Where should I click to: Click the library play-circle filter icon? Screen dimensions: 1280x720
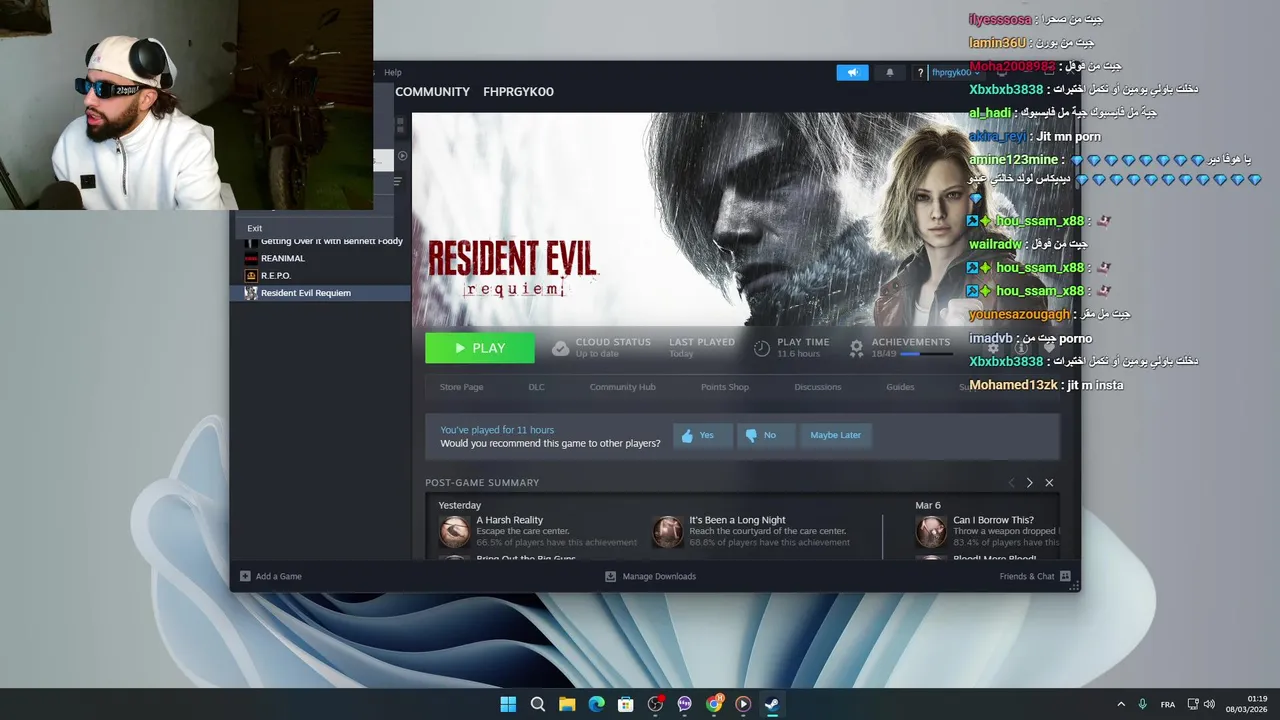pos(402,156)
